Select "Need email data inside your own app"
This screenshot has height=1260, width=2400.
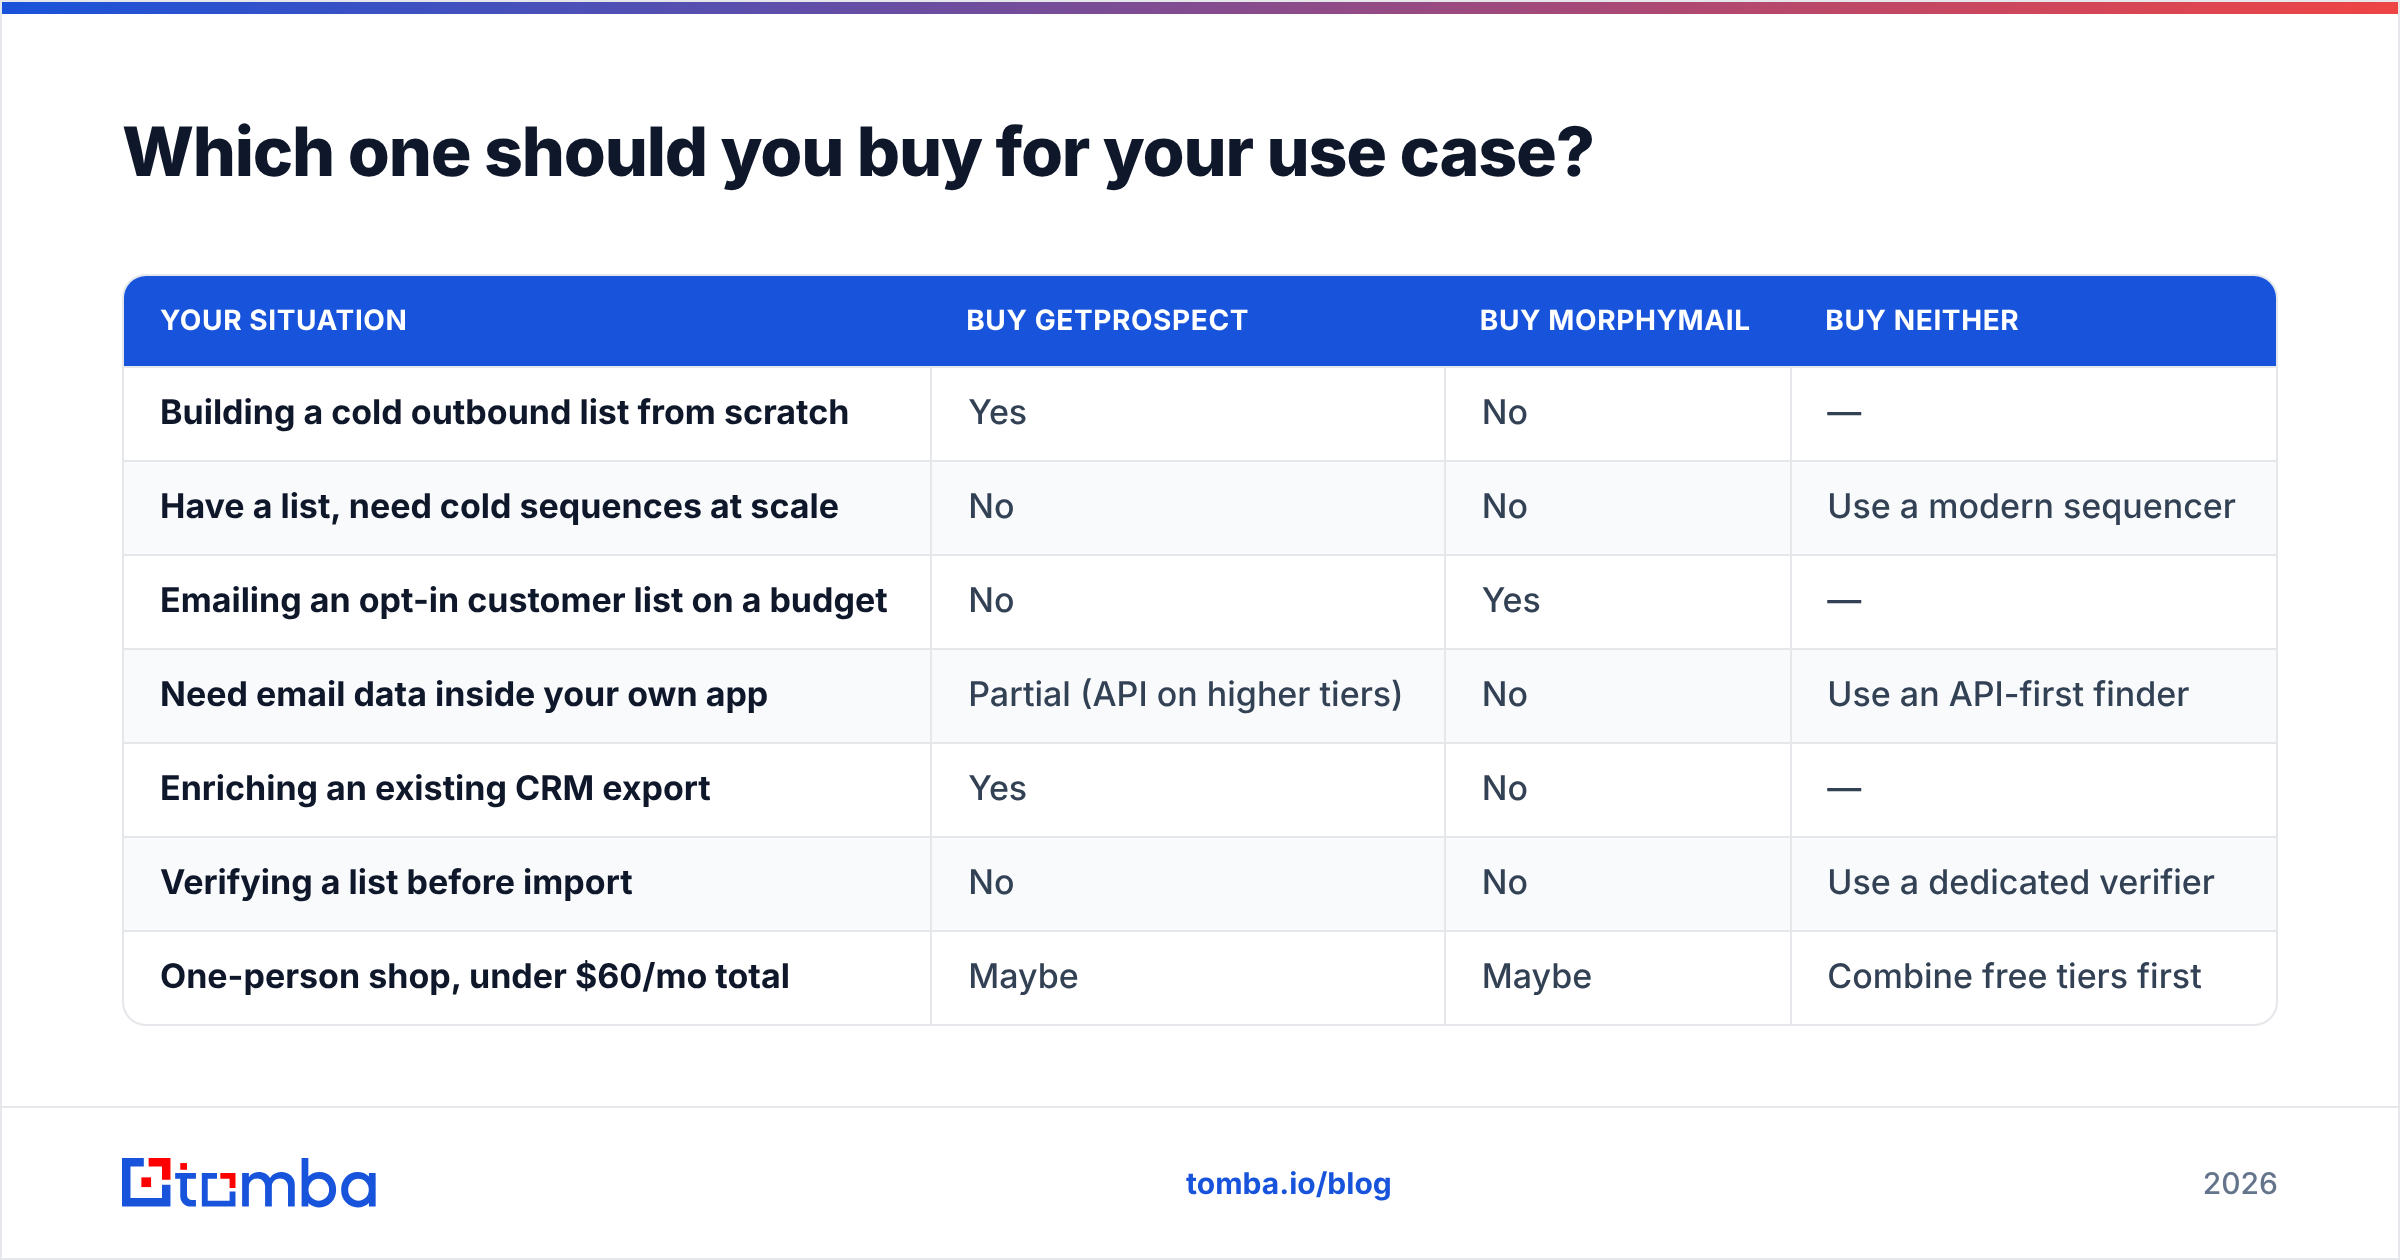click(464, 694)
